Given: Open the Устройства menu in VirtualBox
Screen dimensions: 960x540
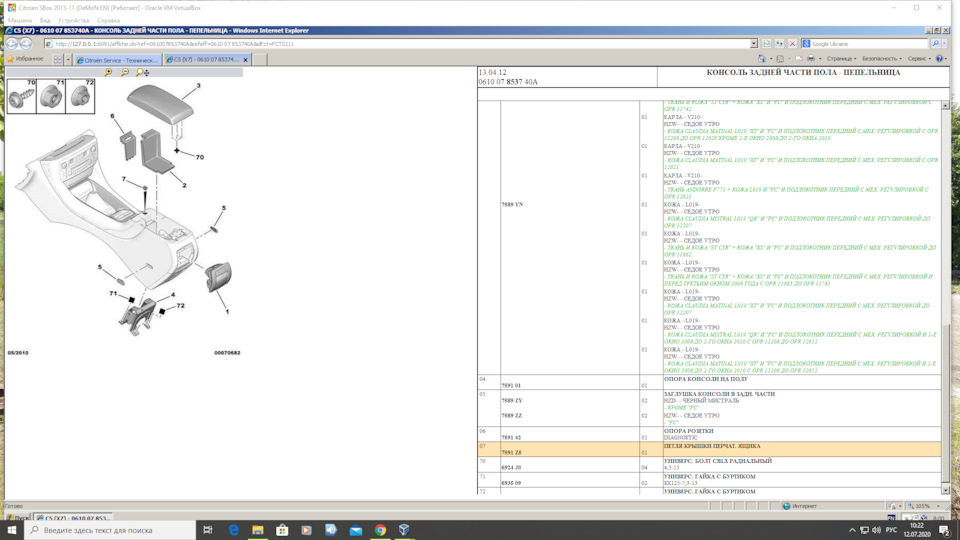Looking at the screenshot, I should pos(73,20).
